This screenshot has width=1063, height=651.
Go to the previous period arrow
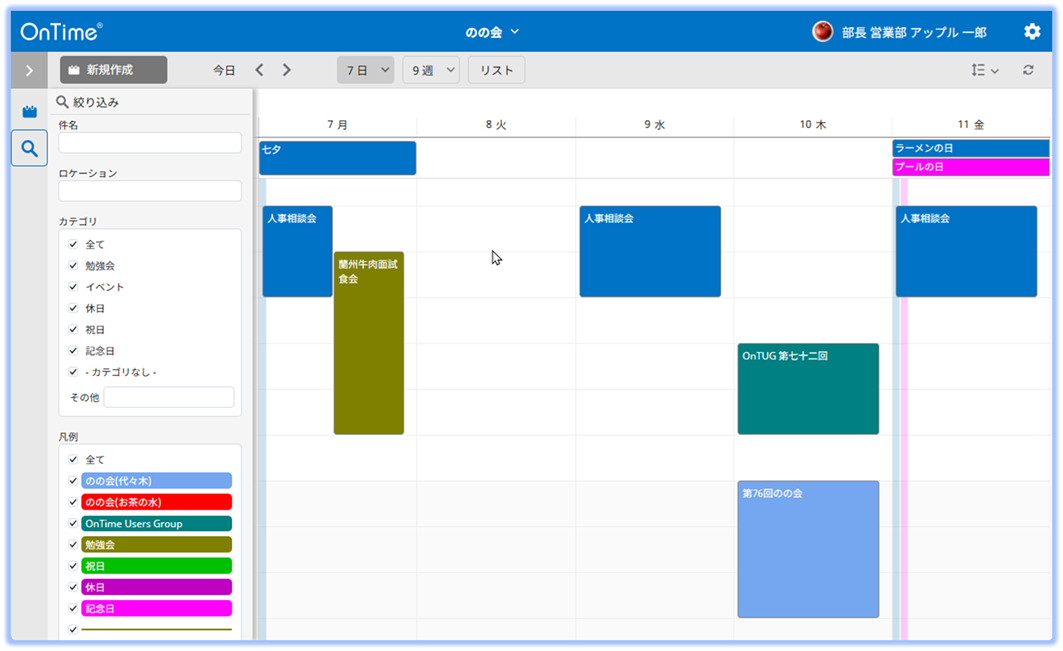pos(260,70)
